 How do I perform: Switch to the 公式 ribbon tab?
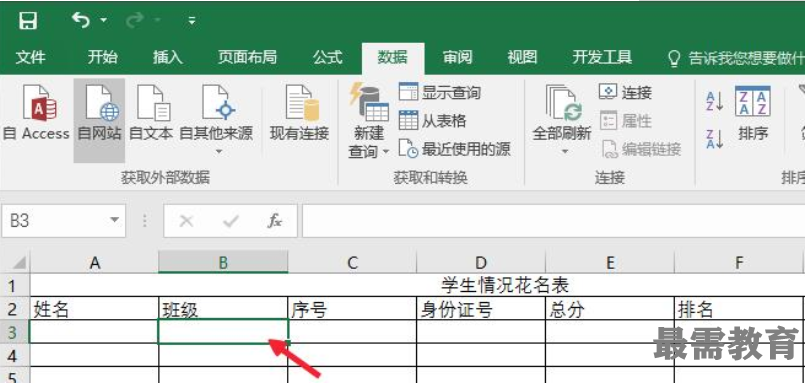[328, 58]
